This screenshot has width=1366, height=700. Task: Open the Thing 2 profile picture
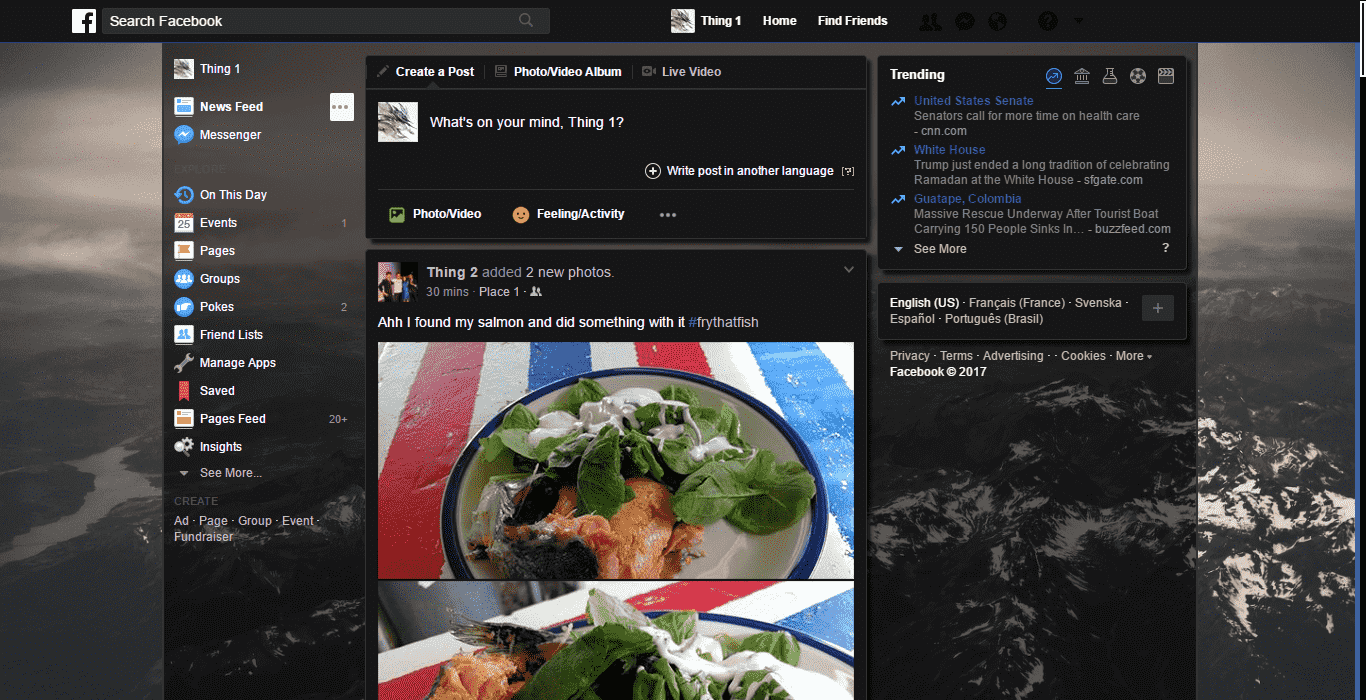point(397,282)
